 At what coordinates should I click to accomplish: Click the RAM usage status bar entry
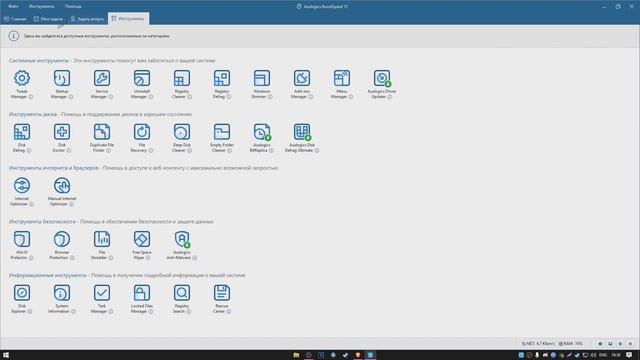571,344
